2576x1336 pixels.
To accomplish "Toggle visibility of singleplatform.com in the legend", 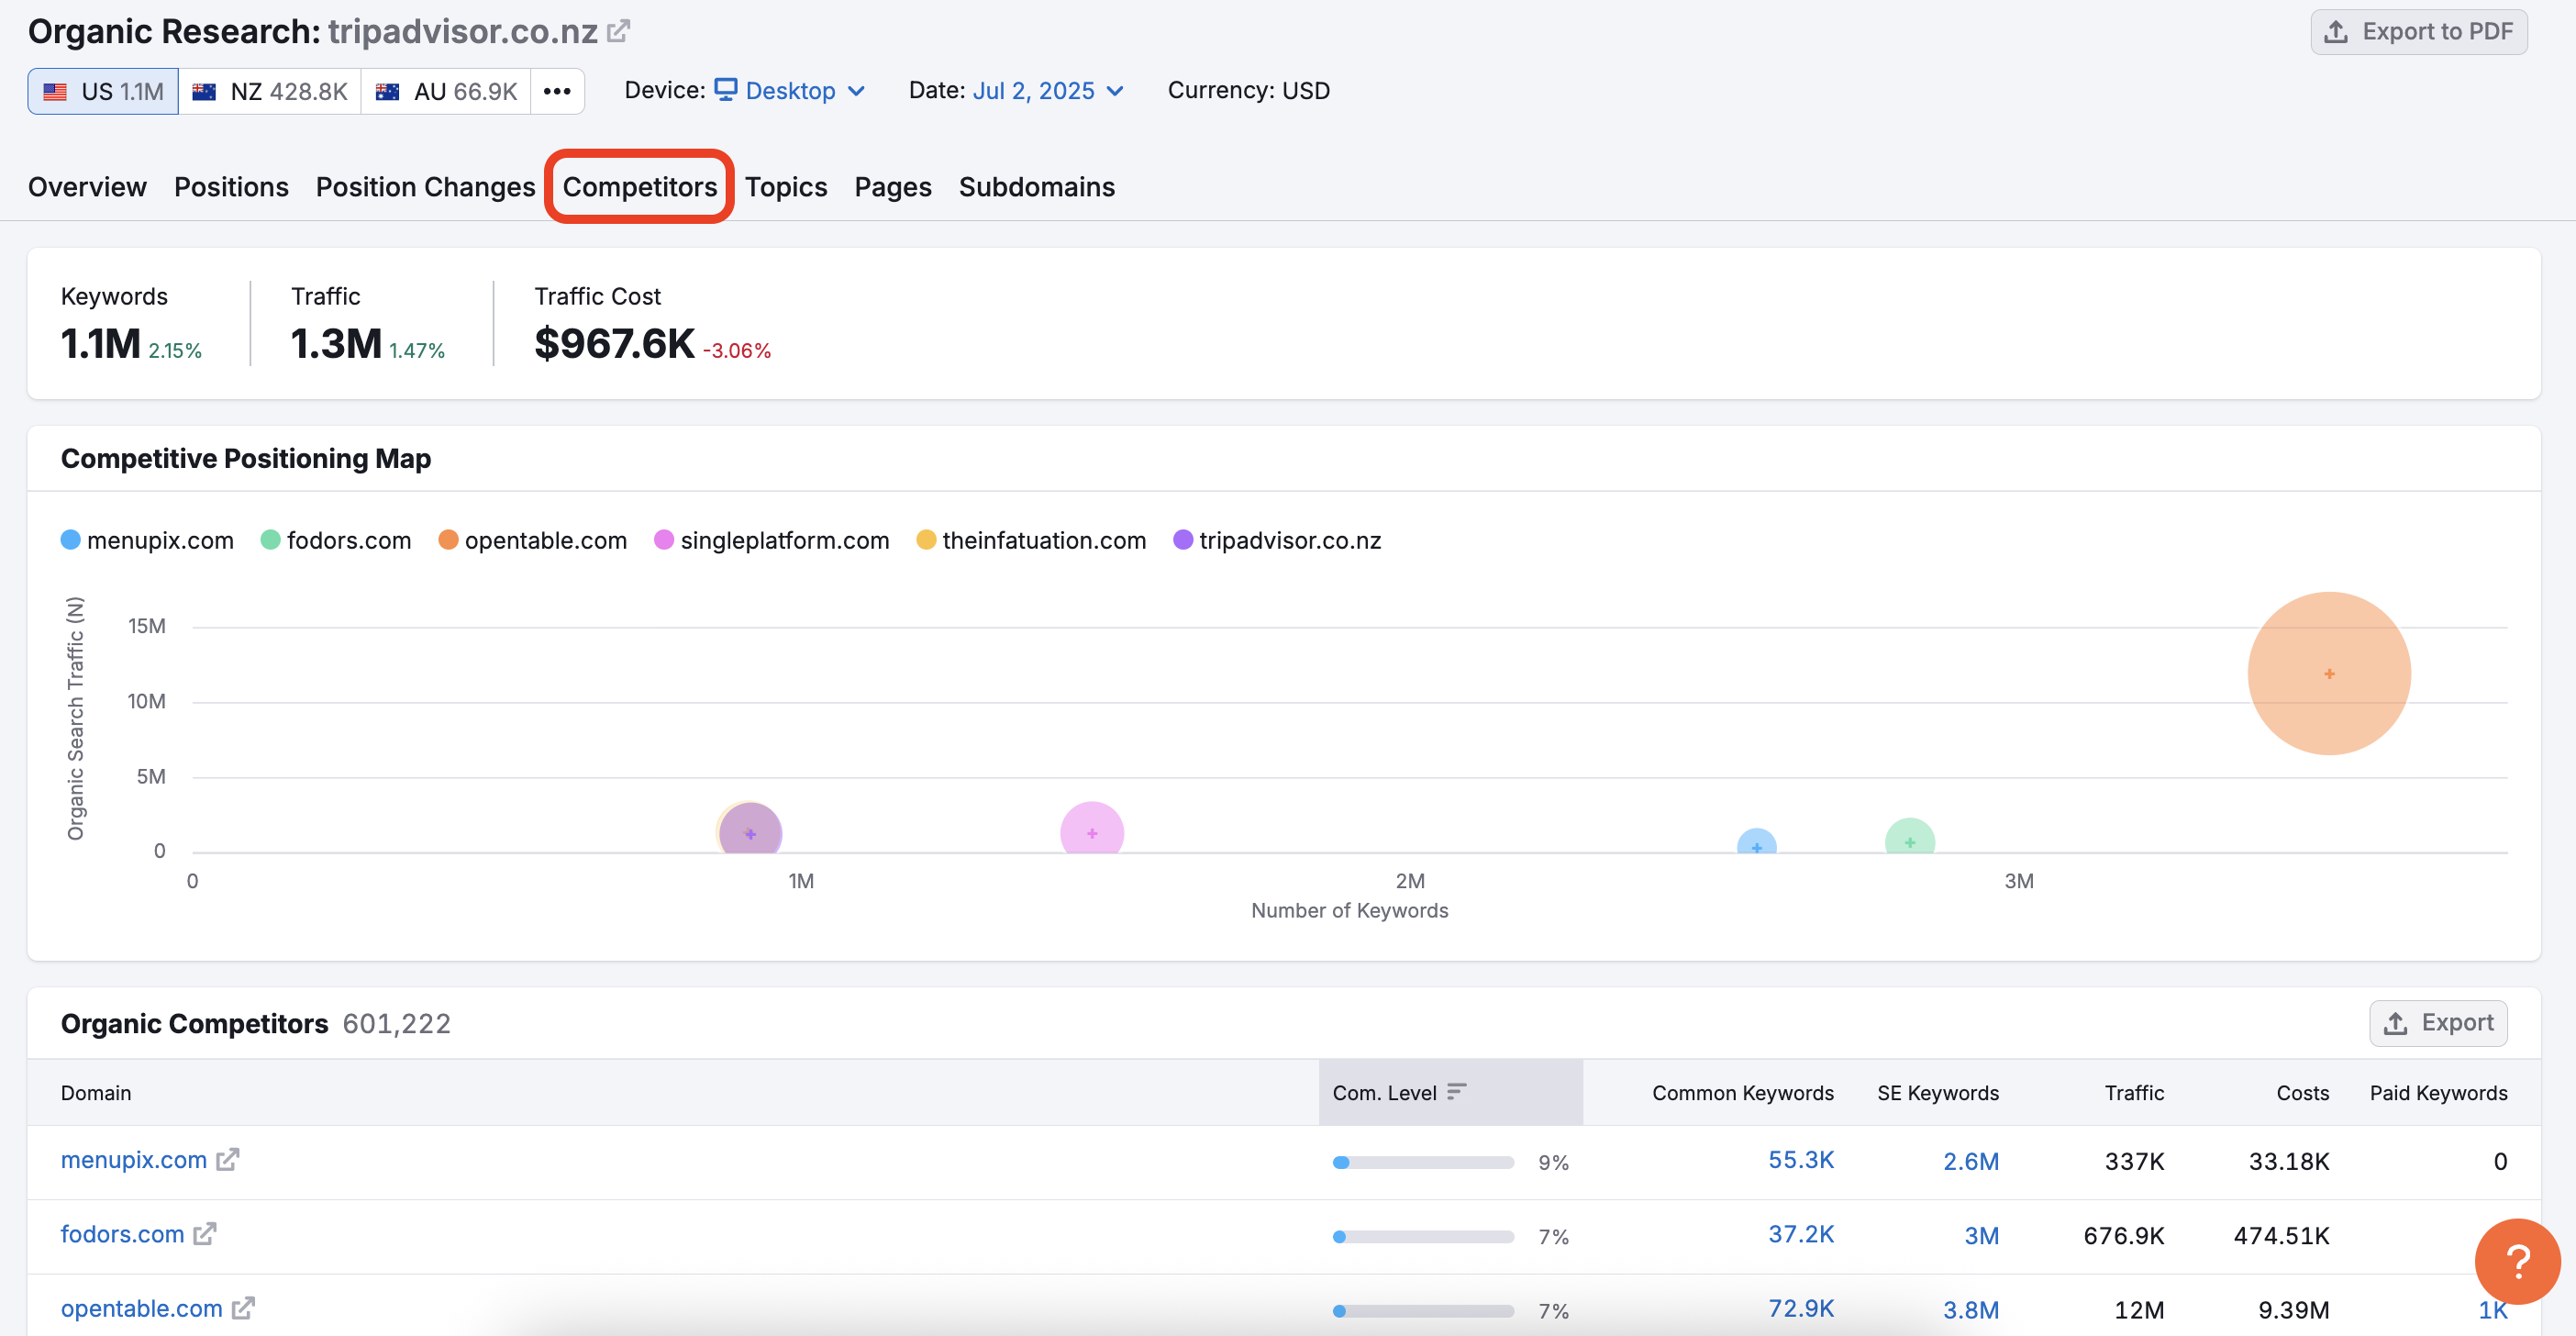I will click(770, 540).
